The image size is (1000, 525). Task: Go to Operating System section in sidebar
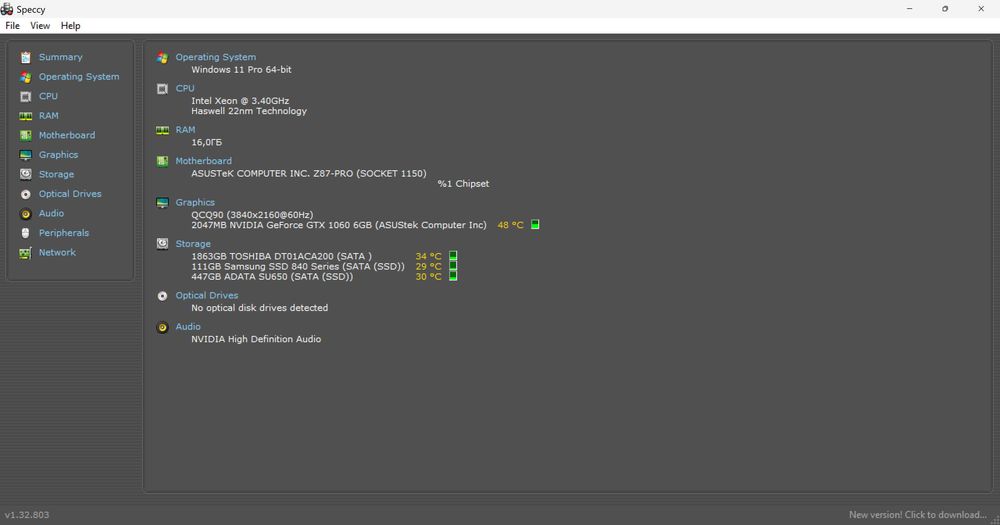(79, 77)
